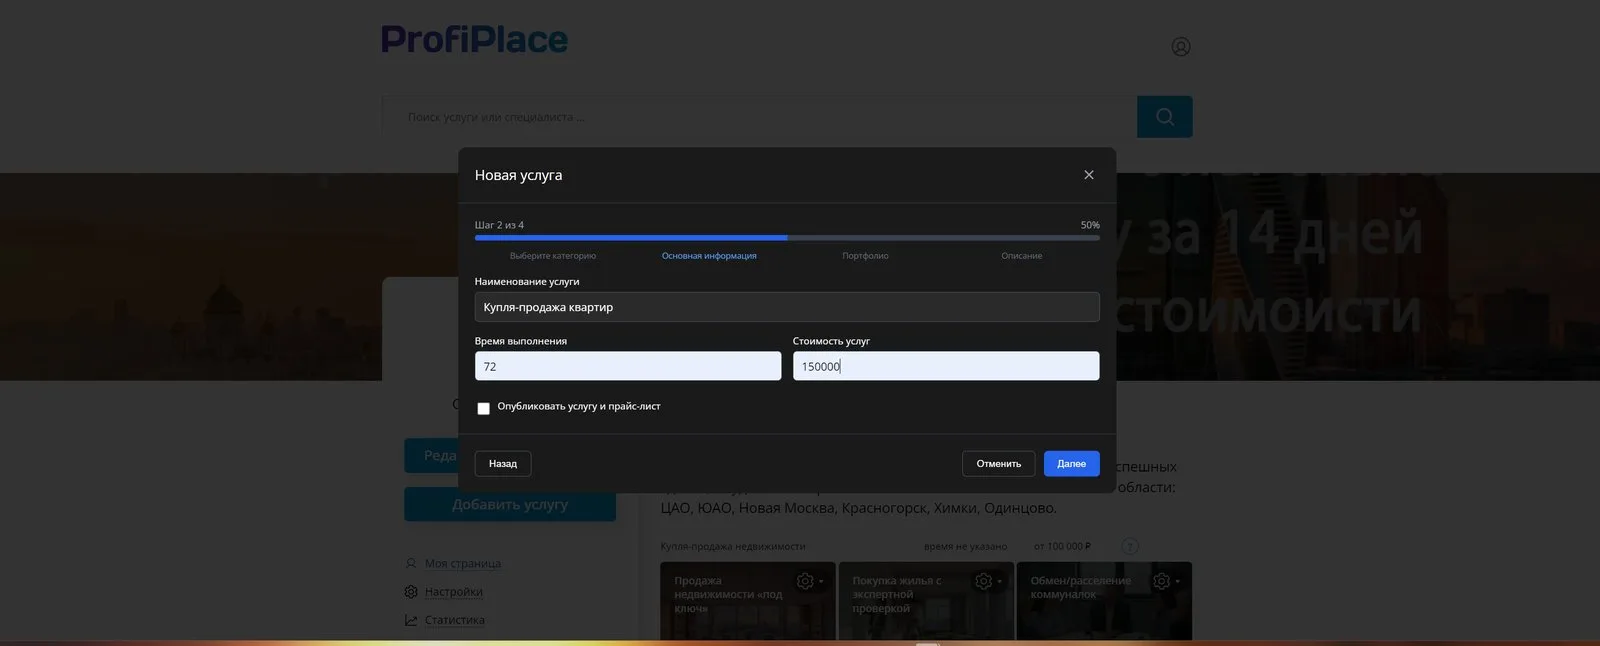Click the от 100 000 ₽ price text
This screenshot has width=1600, height=646.
1062,546
